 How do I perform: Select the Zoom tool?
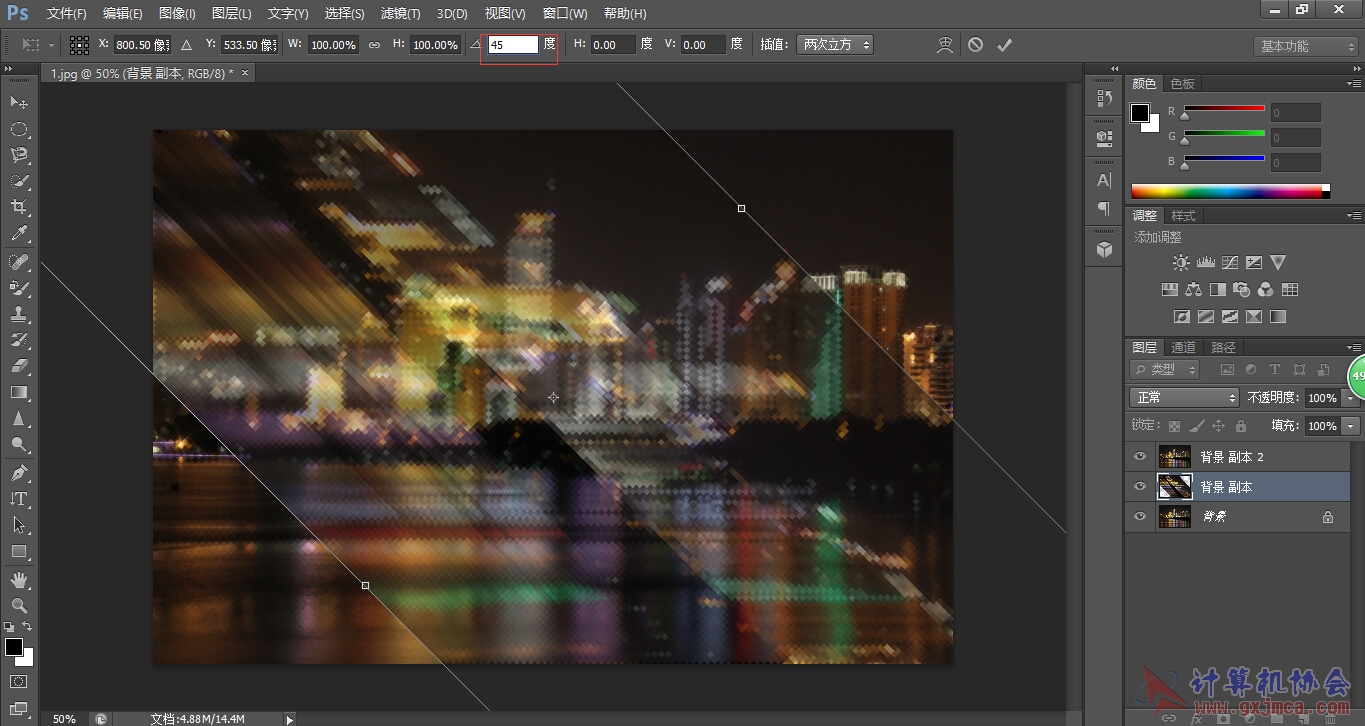pos(19,606)
